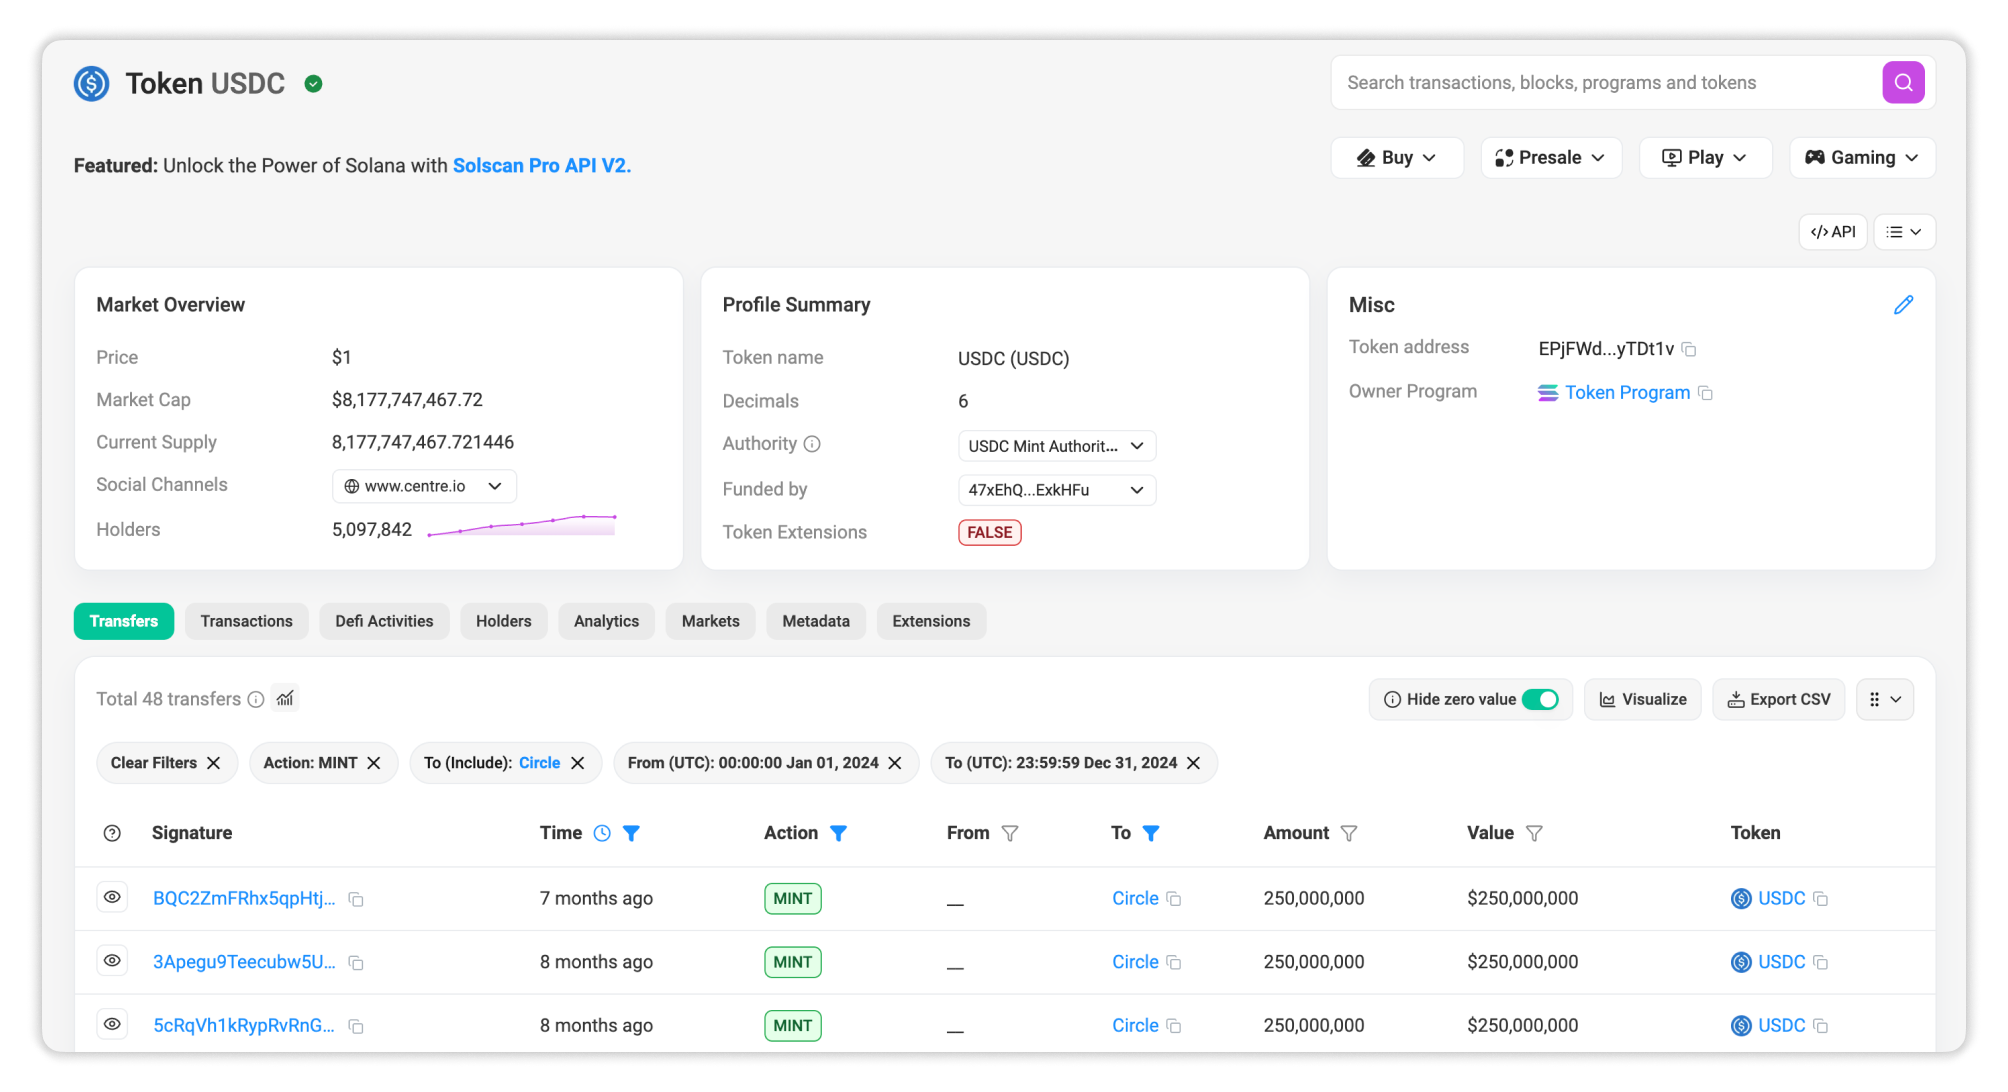Open the Action column filter funnel
The image size is (2008, 1092).
point(839,832)
